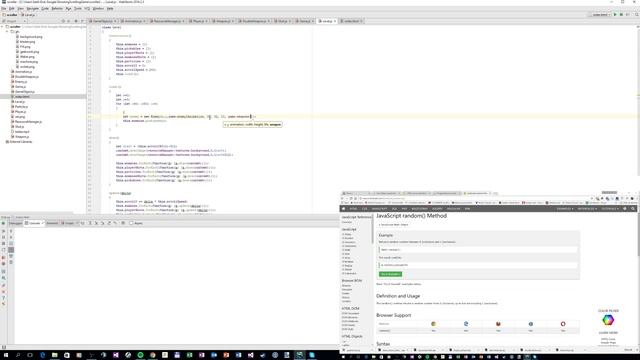Switch to the Debugger tab in Debug panel
Screen dimensions: 640x360
[16, 223]
